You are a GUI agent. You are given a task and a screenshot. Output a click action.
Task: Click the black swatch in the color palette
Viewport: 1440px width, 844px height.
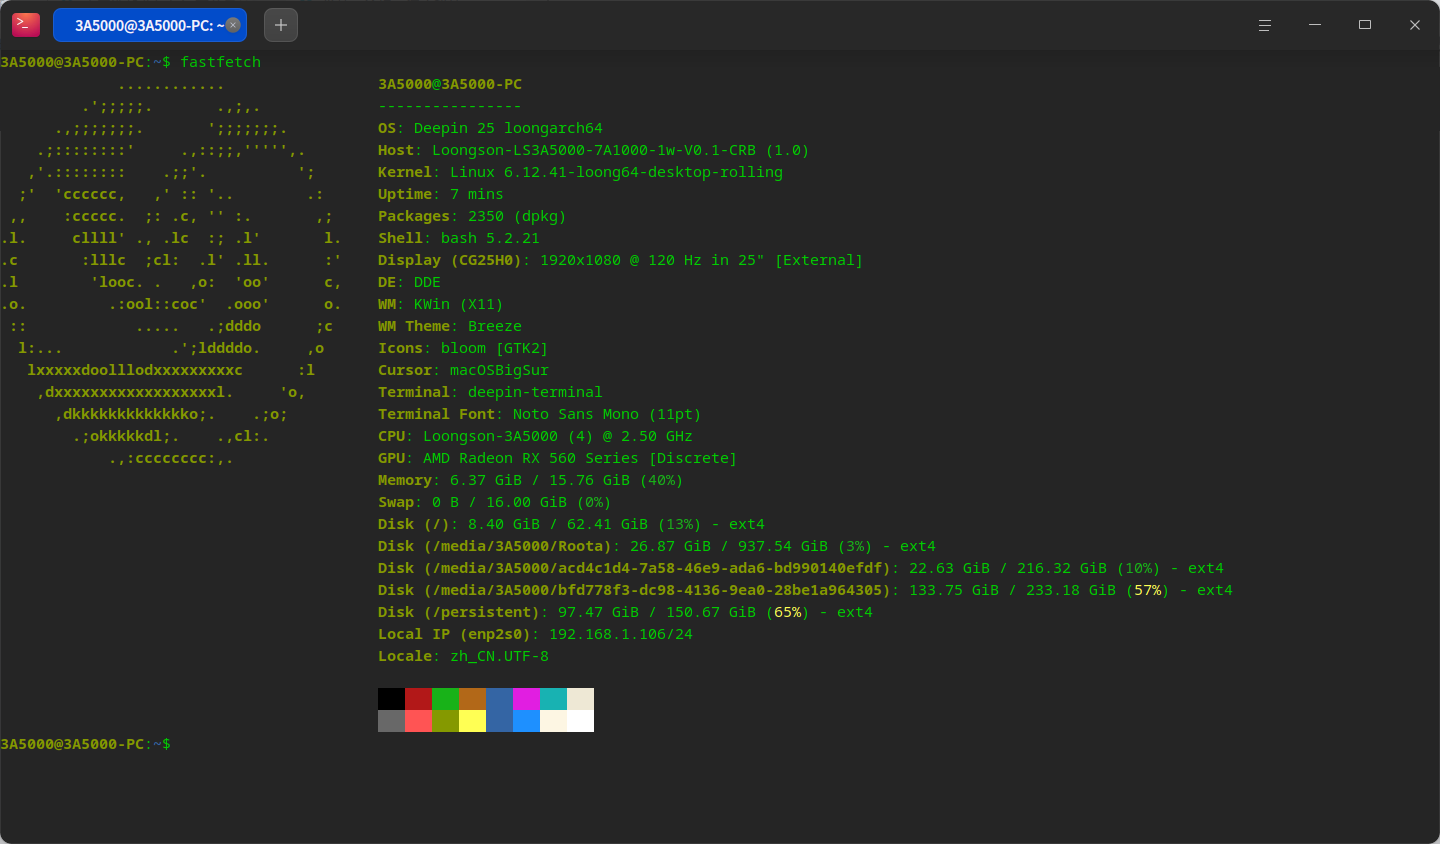click(x=391, y=699)
